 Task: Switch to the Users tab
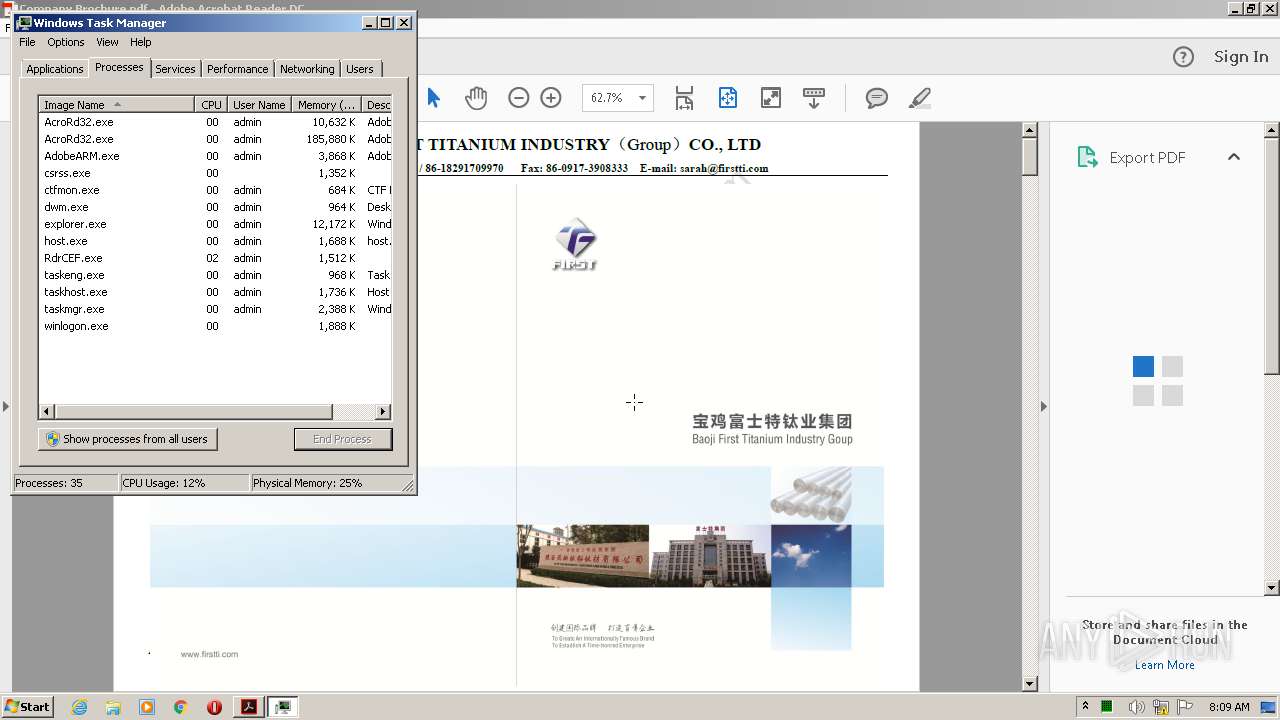point(360,69)
